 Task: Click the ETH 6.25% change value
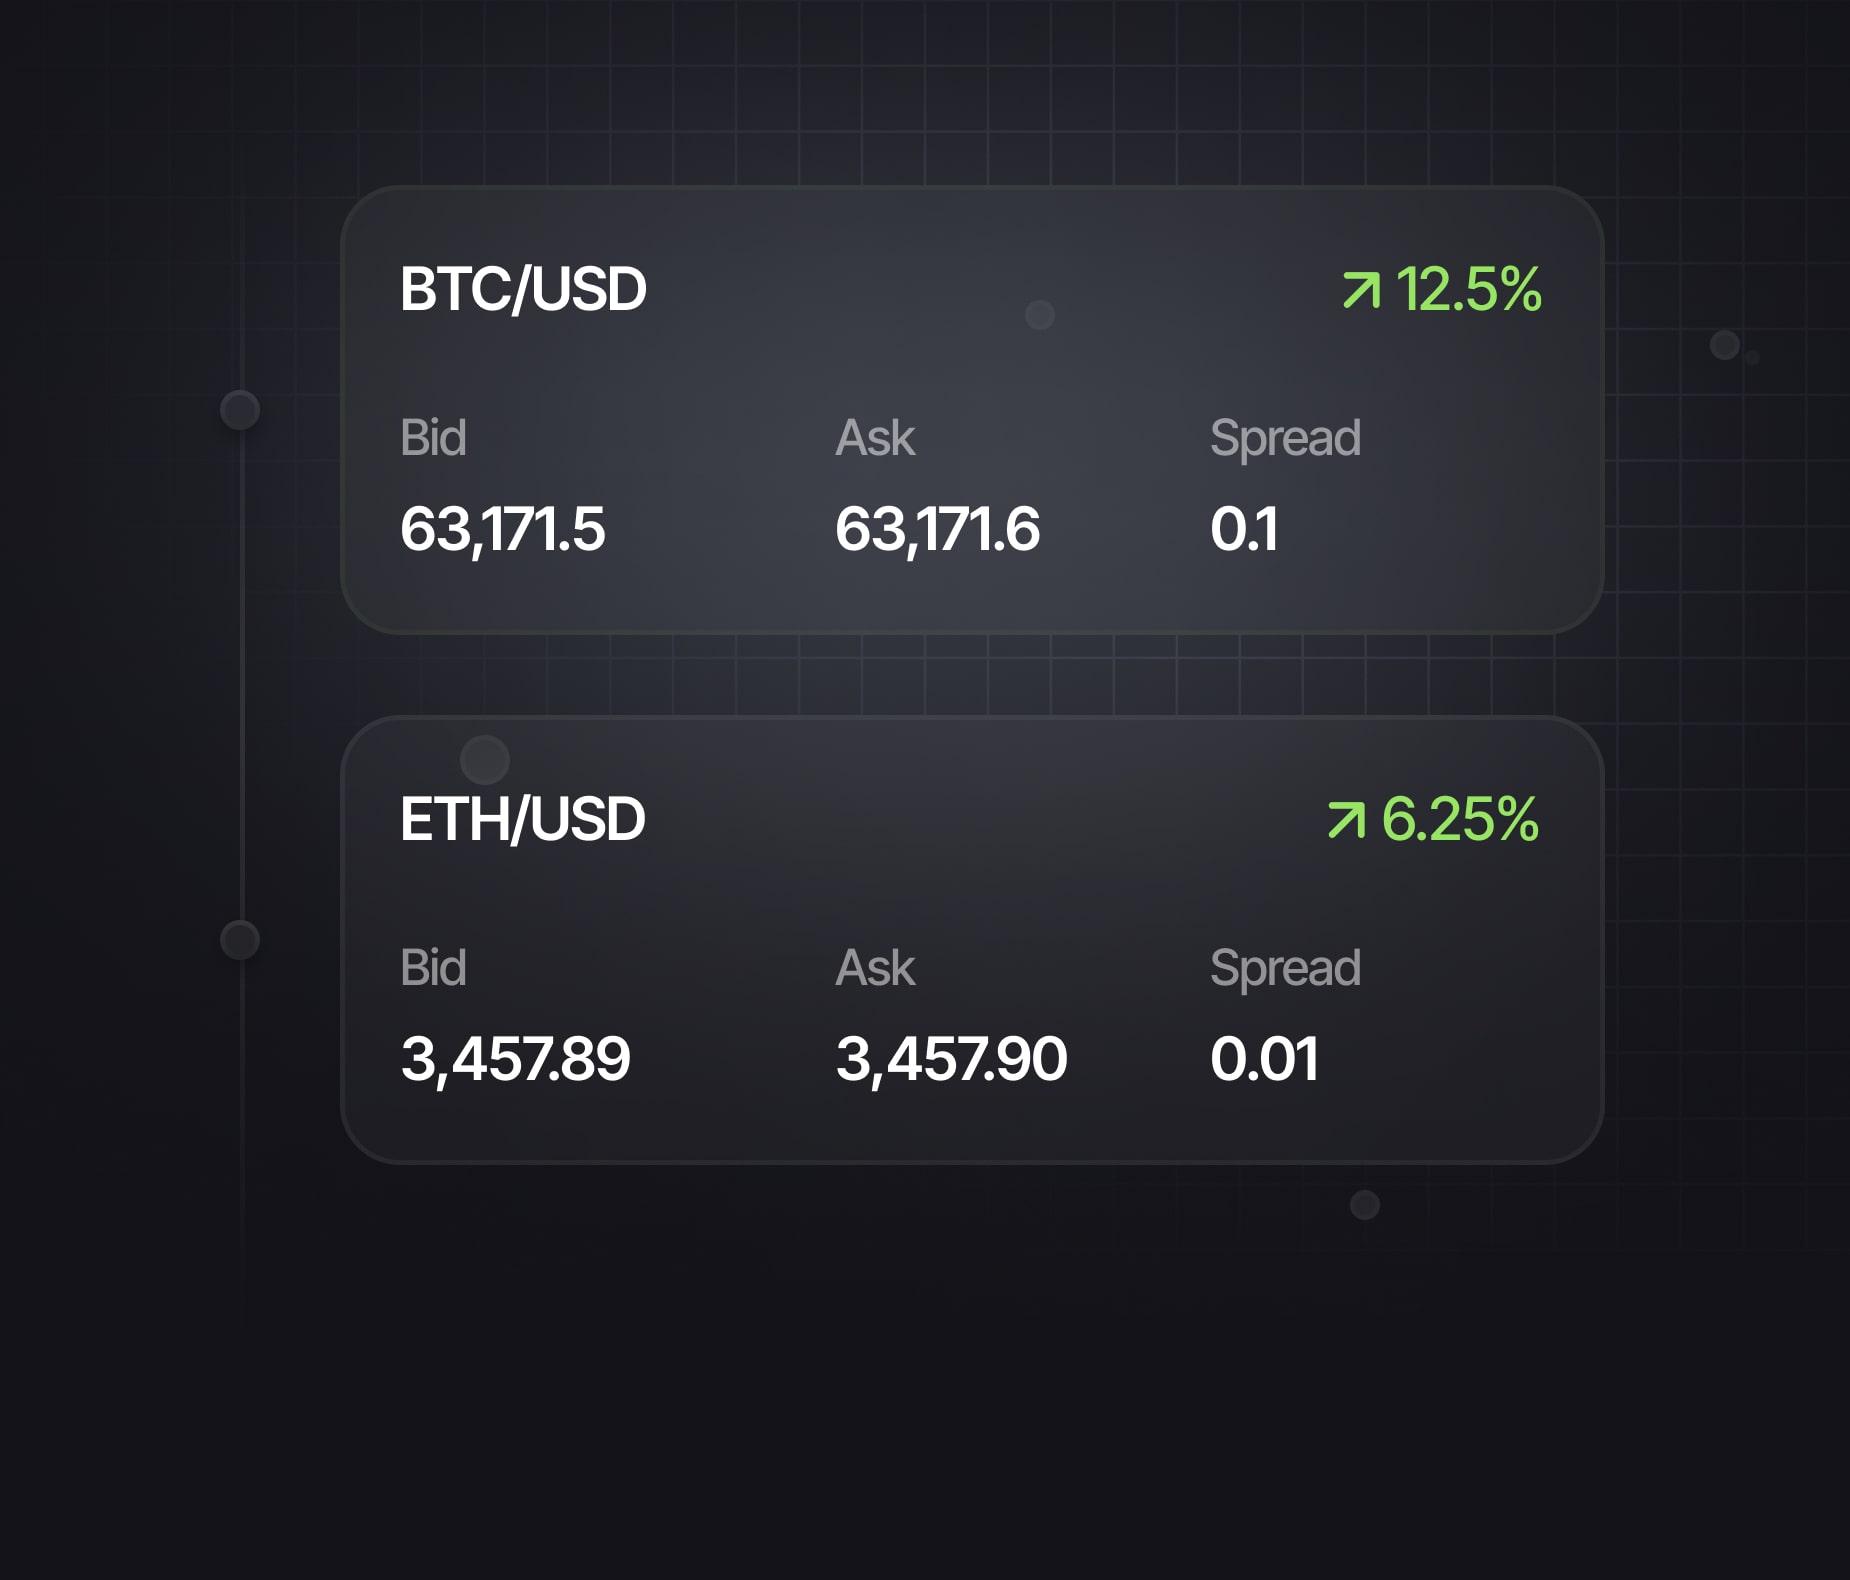tap(1460, 819)
